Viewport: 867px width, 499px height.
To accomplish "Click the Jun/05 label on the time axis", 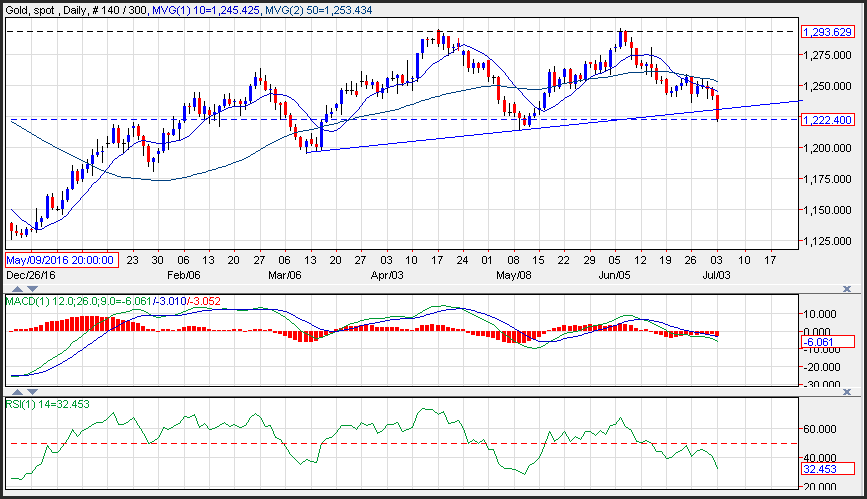I will point(612,273).
